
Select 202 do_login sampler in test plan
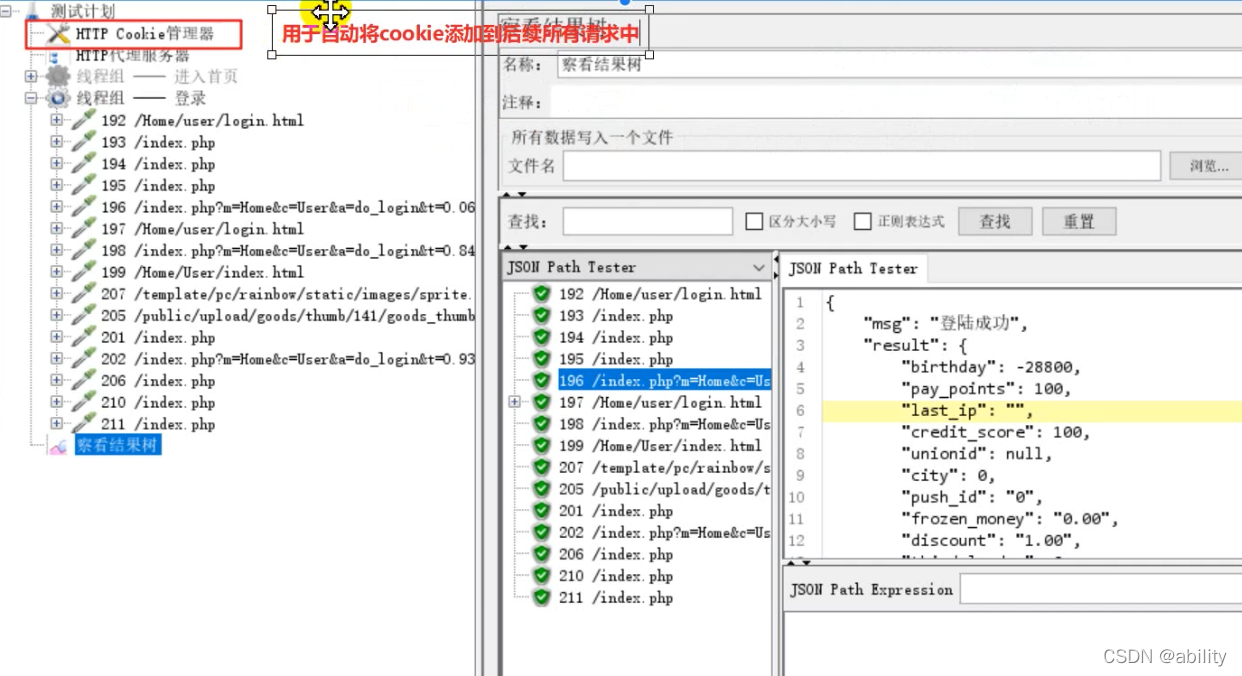point(288,359)
